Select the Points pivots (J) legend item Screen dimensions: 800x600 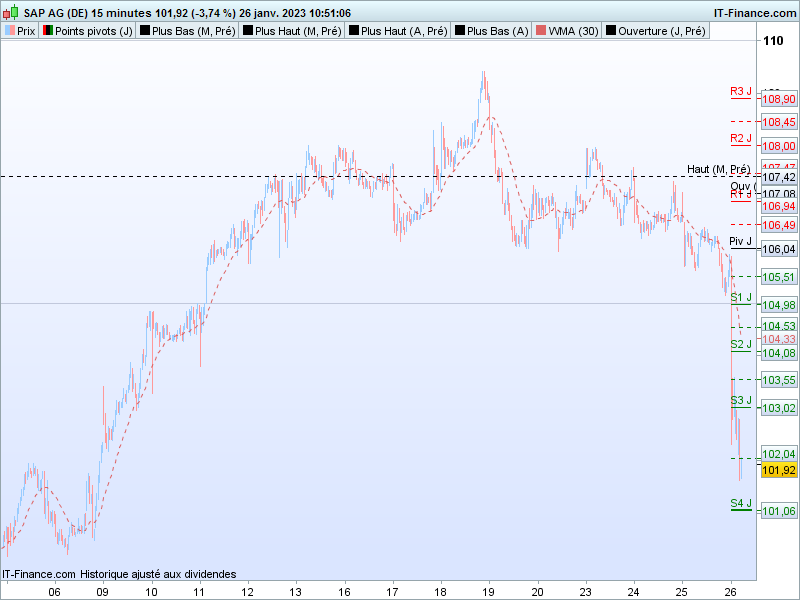[x=88, y=31]
